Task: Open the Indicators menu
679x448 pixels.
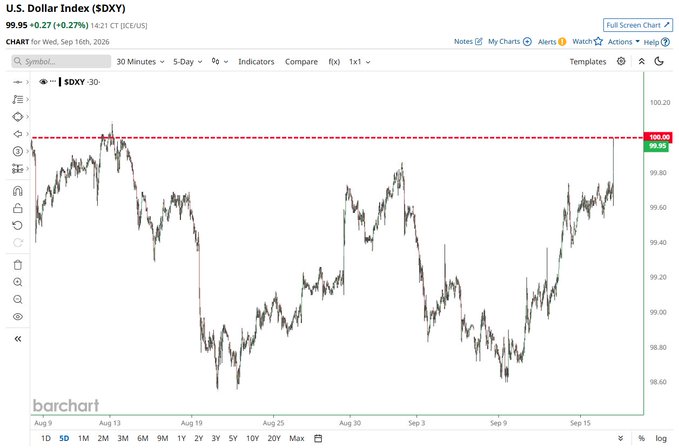Action: pos(256,61)
